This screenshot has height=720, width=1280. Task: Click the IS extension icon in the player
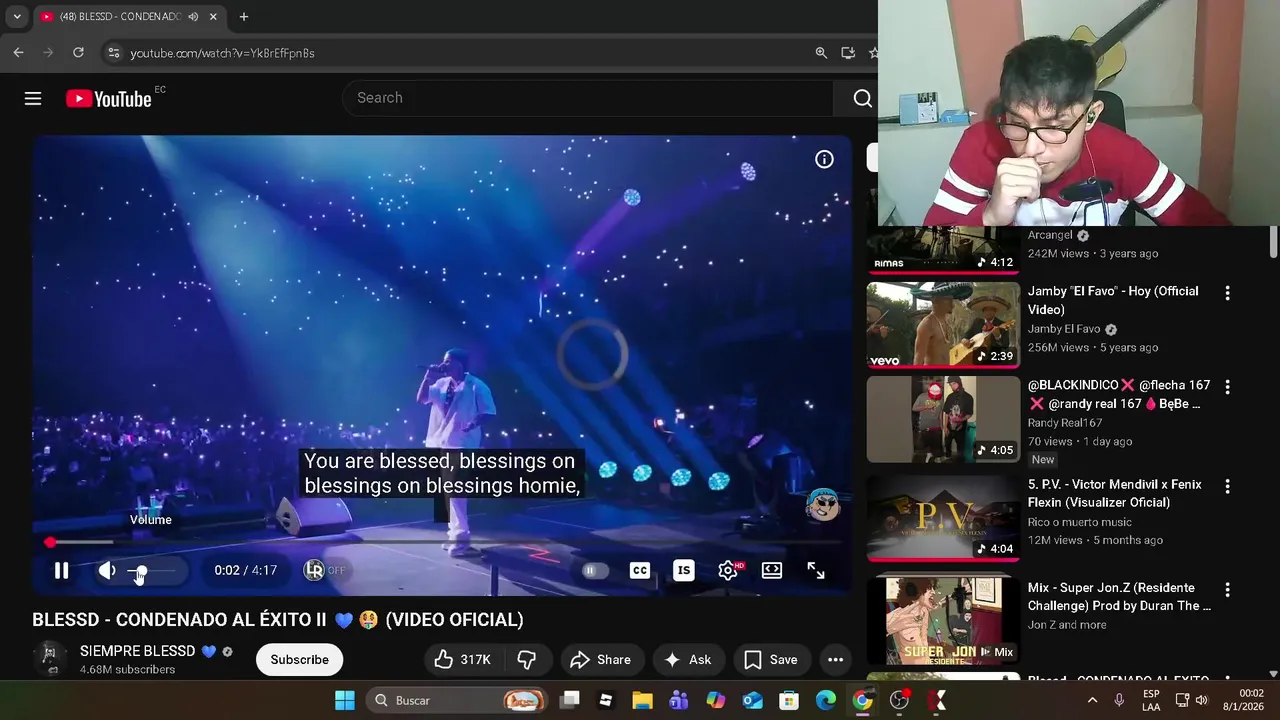pos(684,570)
